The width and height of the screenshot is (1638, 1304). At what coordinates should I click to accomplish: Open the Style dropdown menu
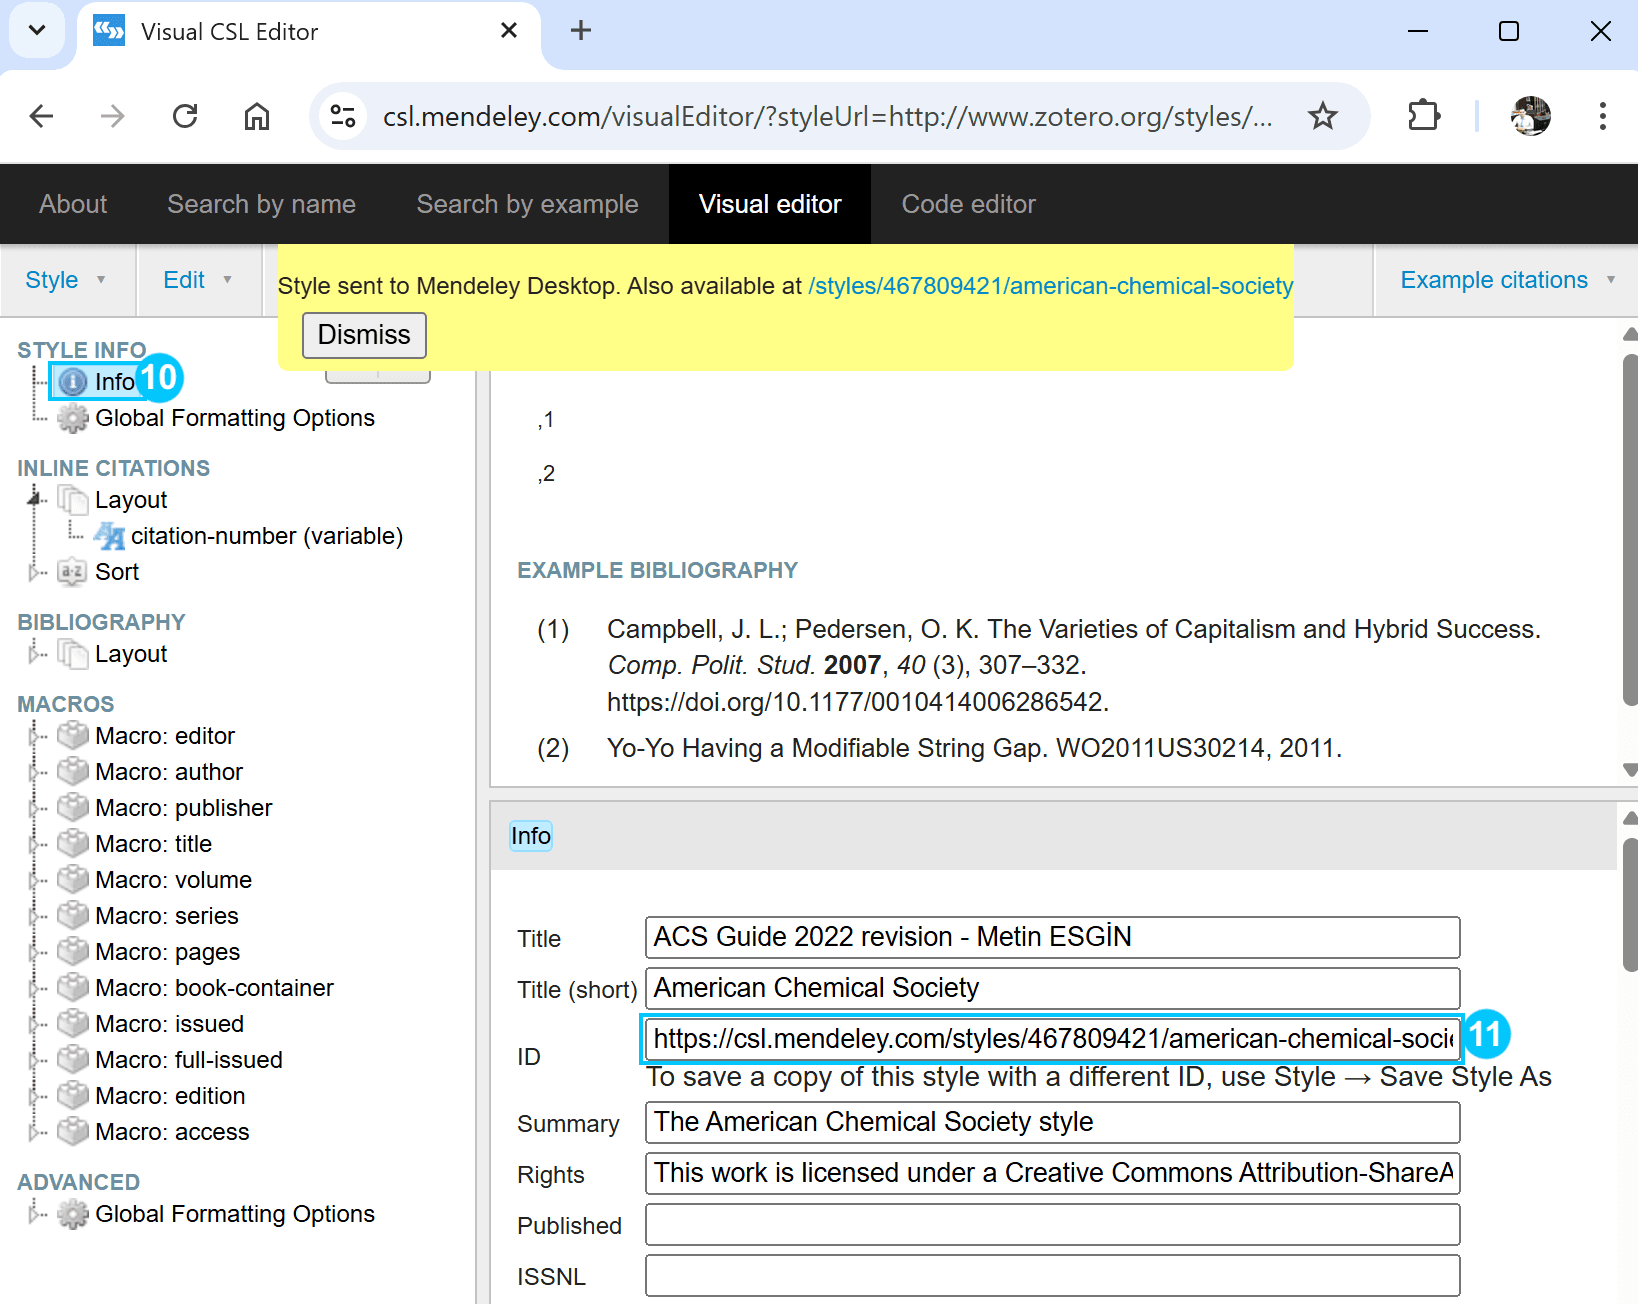[x=66, y=280]
